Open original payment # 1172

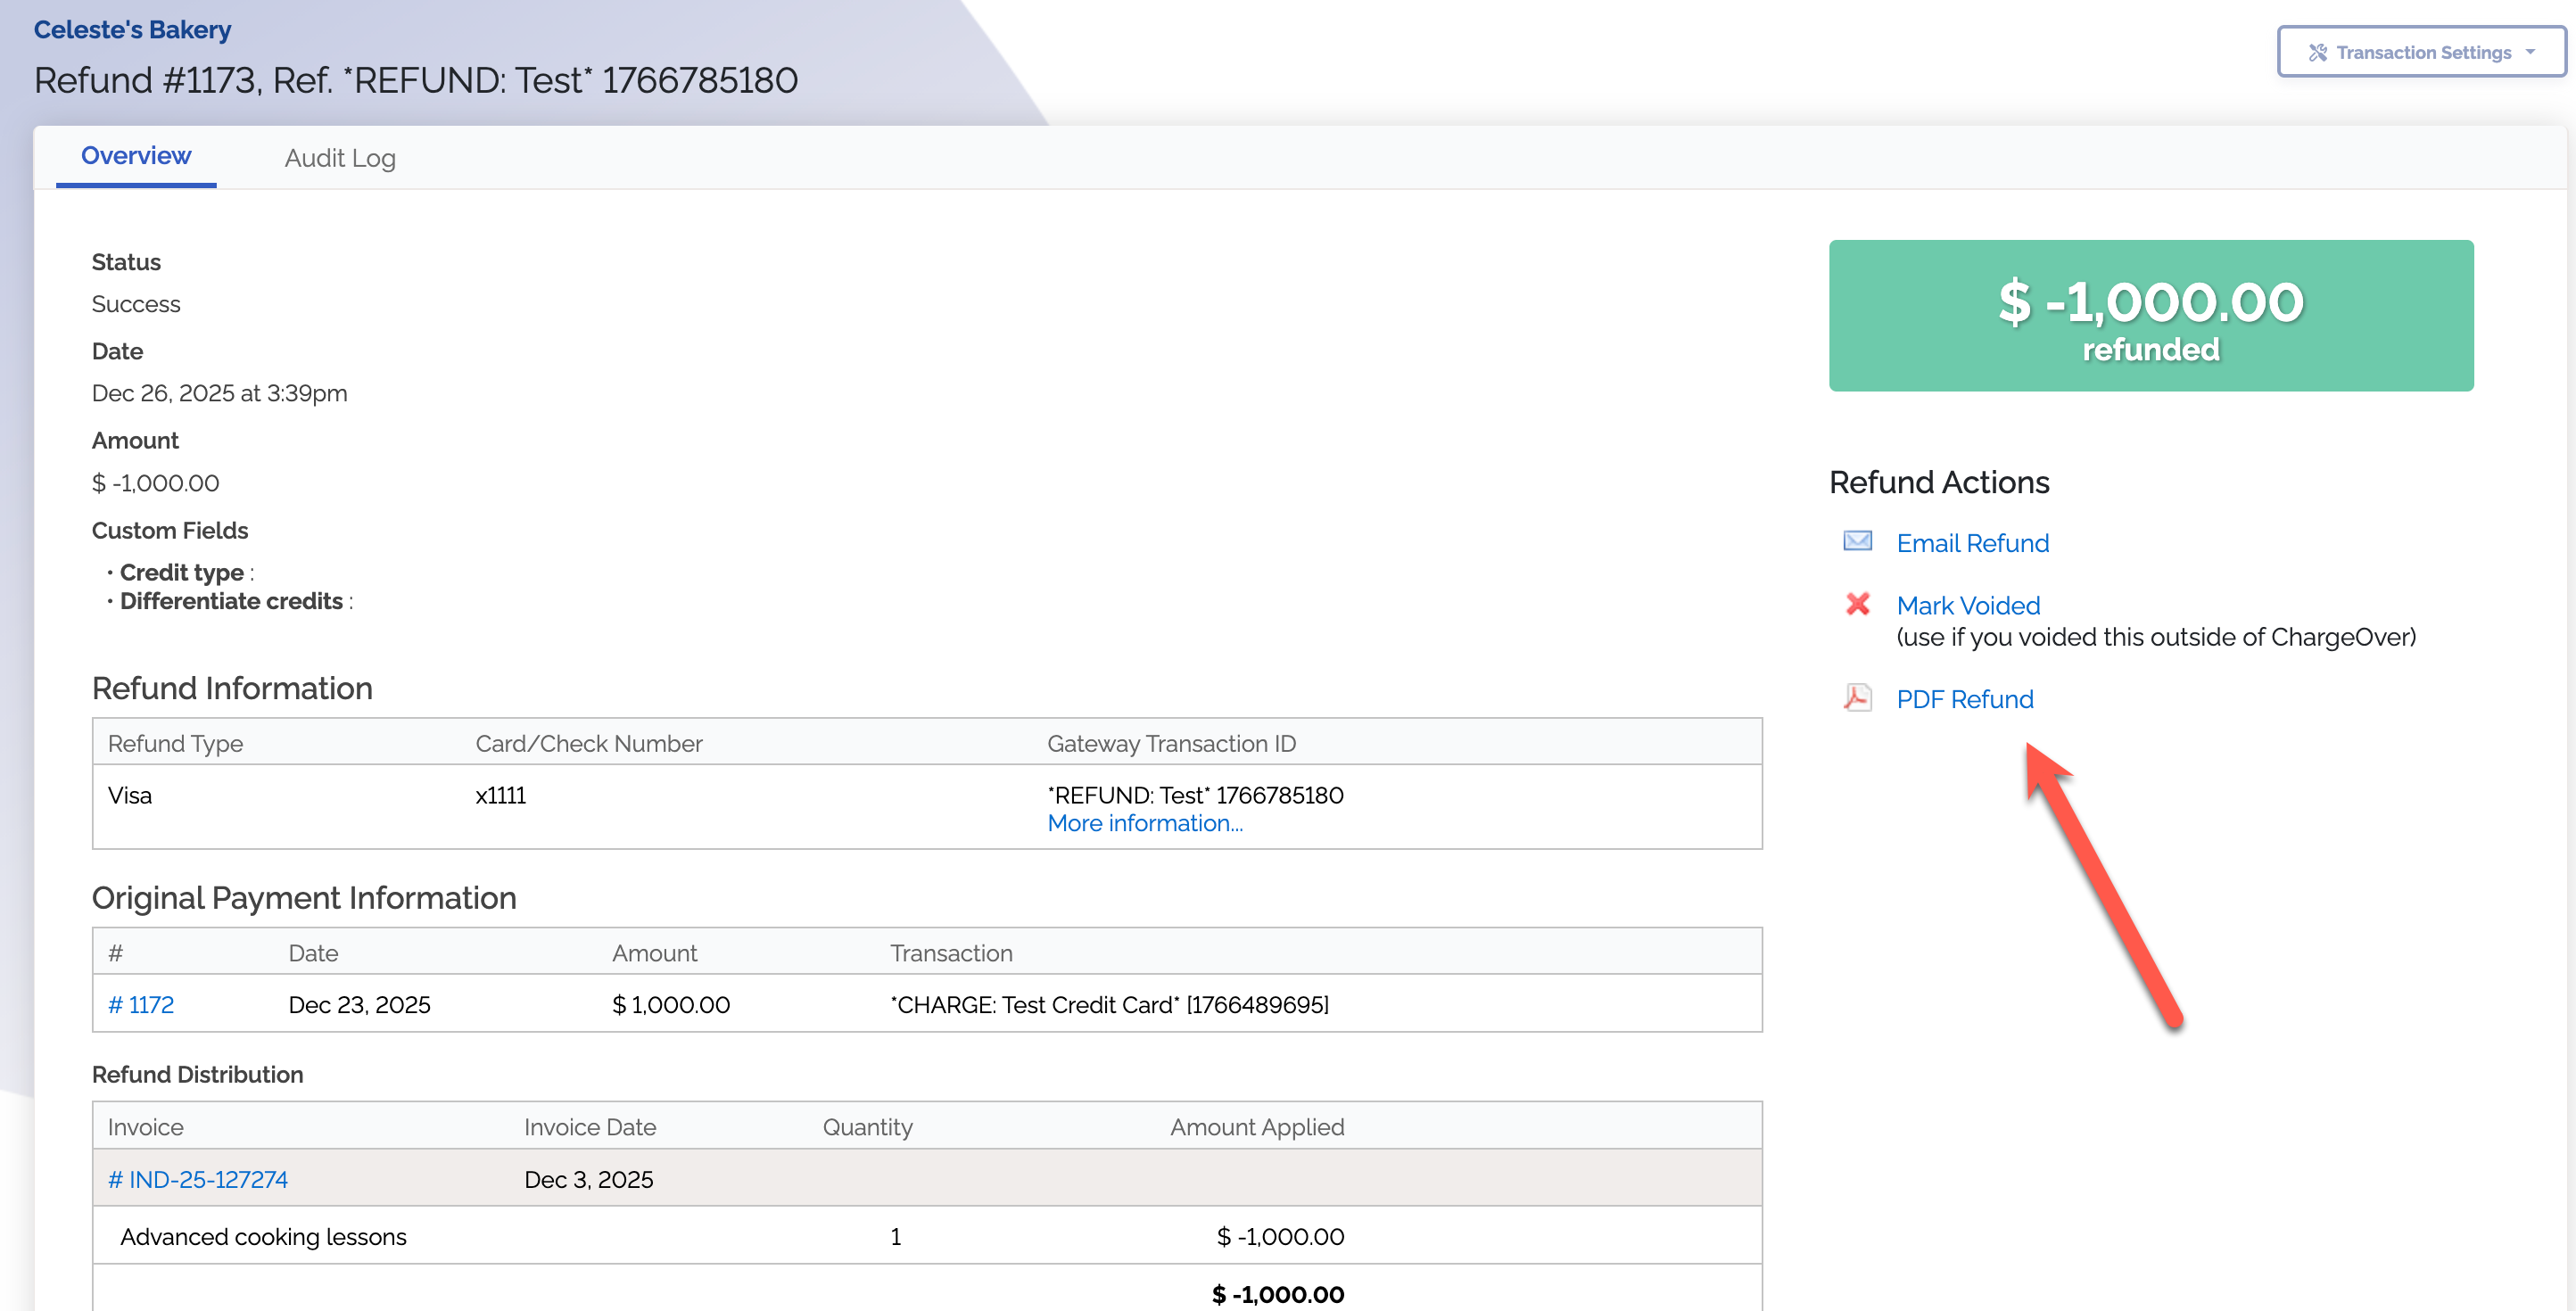(x=141, y=1004)
